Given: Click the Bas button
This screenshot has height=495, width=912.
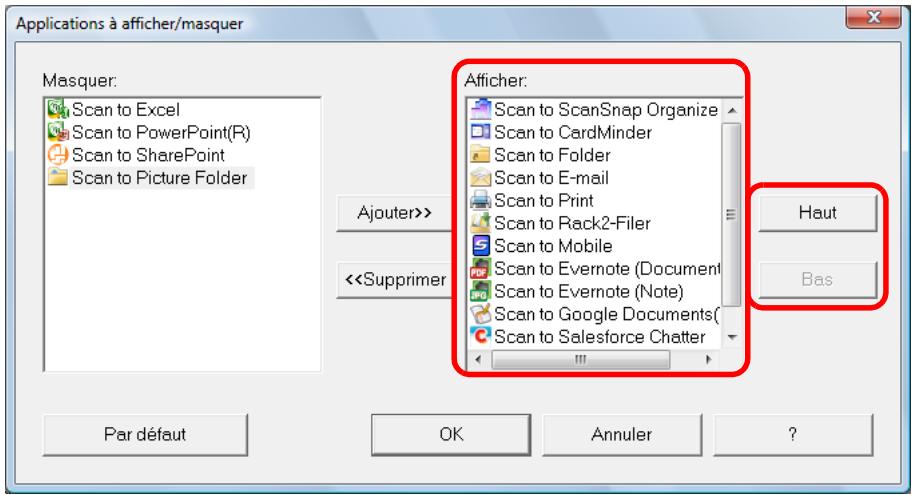Looking at the screenshot, I should [x=817, y=280].
